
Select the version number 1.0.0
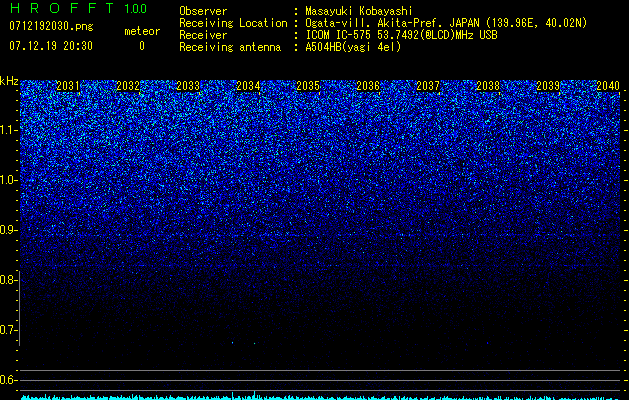(x=135, y=8)
